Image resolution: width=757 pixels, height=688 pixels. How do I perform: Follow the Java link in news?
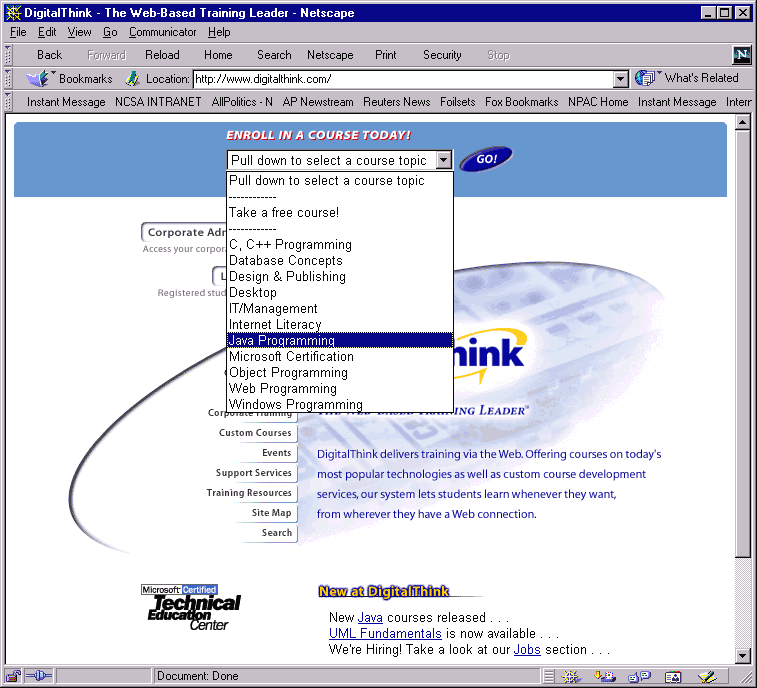tap(370, 618)
